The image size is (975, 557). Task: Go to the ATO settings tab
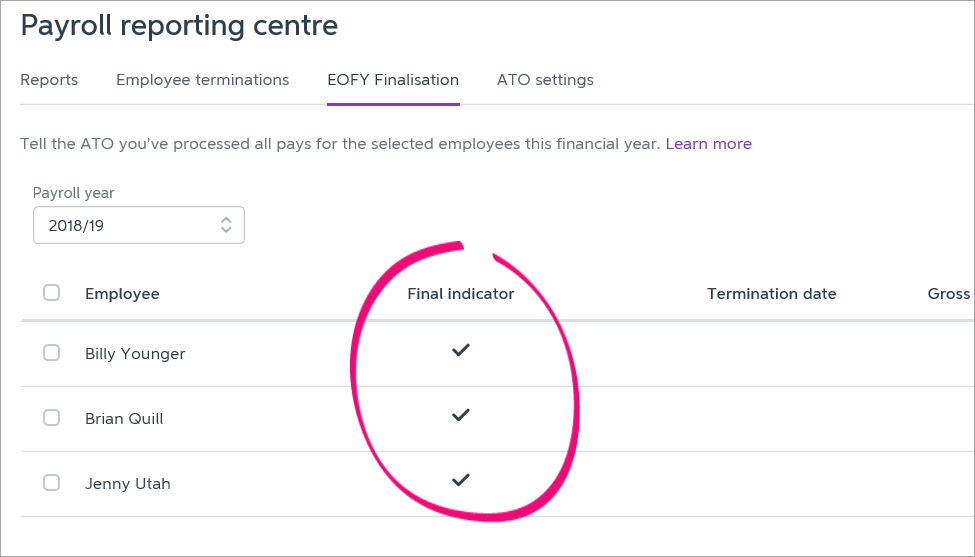[545, 80]
